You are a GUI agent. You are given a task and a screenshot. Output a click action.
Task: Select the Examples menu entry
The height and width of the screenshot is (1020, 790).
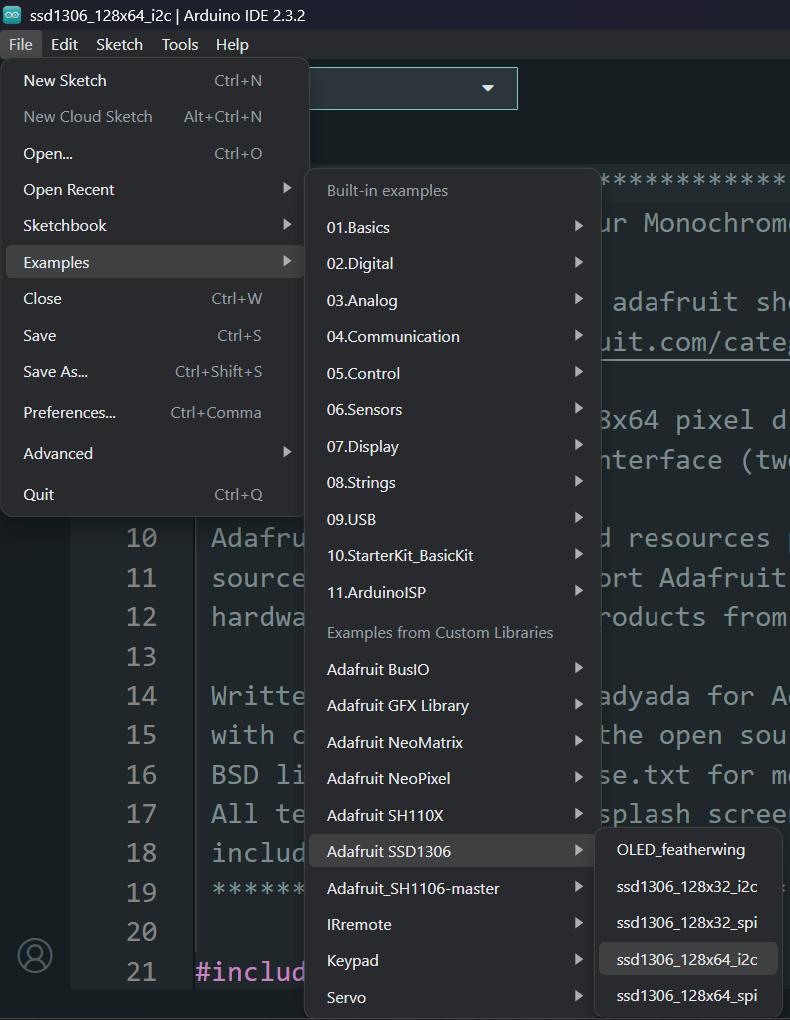(x=155, y=262)
